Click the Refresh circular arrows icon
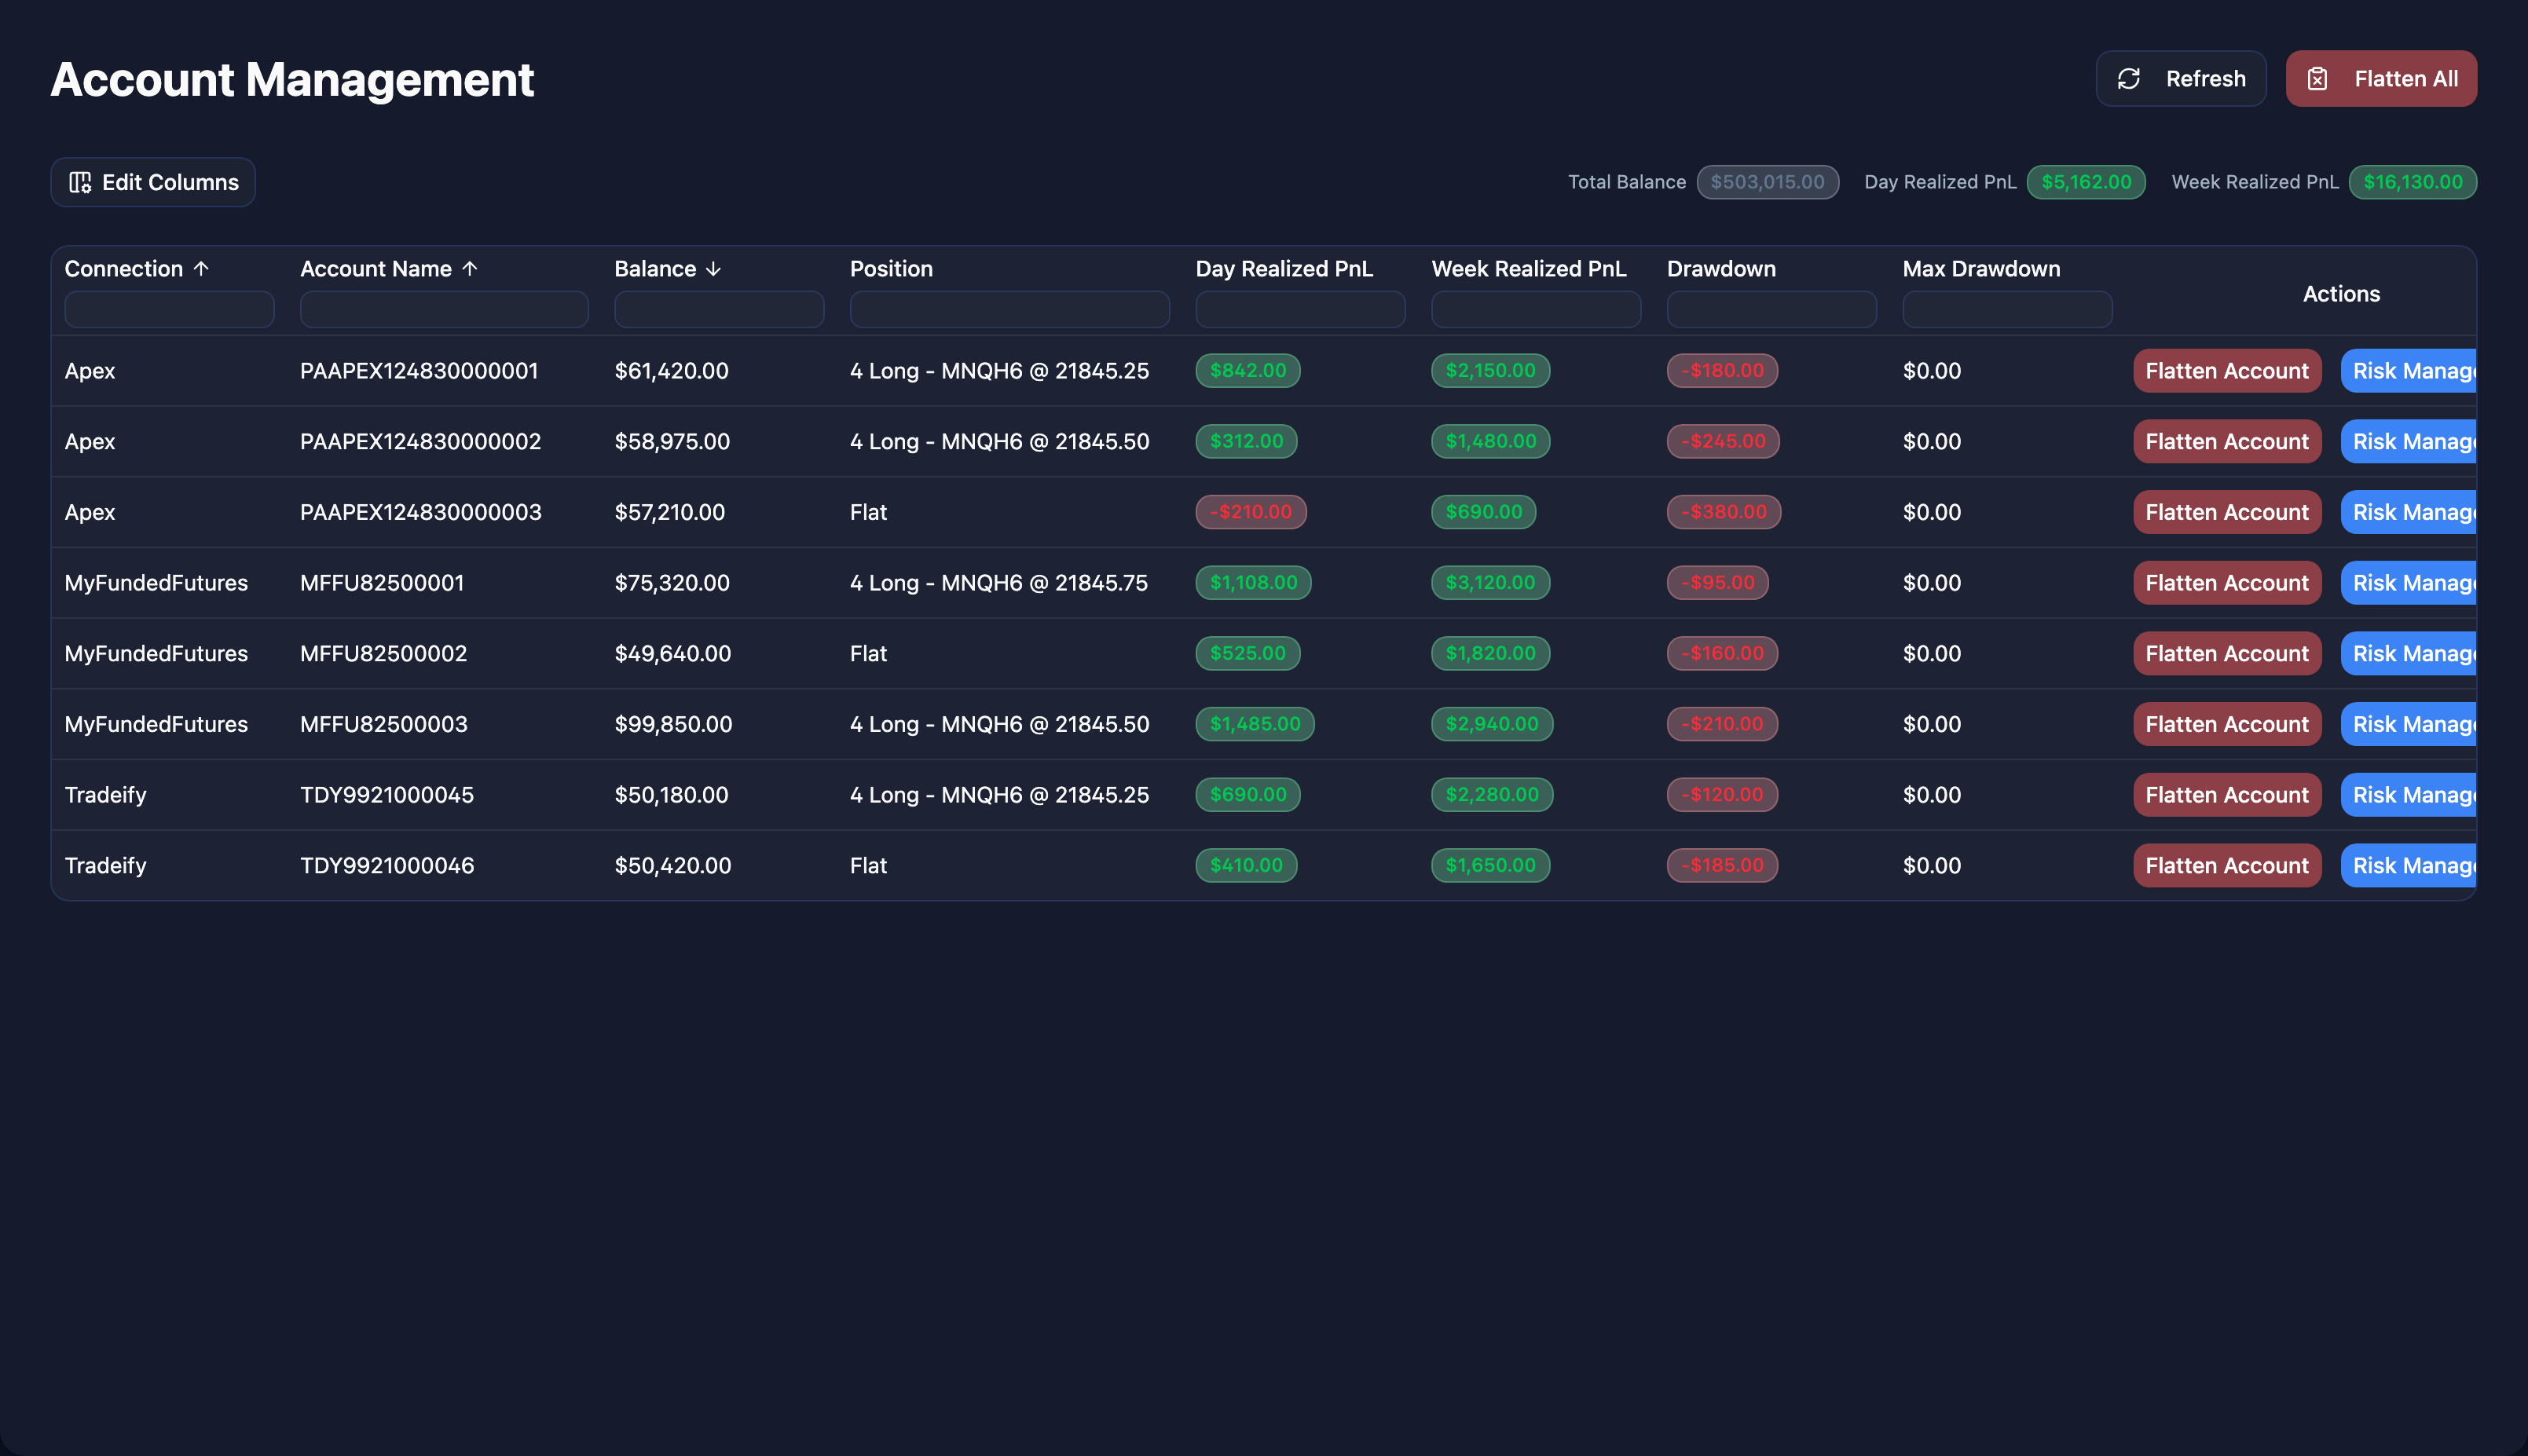 point(2129,79)
